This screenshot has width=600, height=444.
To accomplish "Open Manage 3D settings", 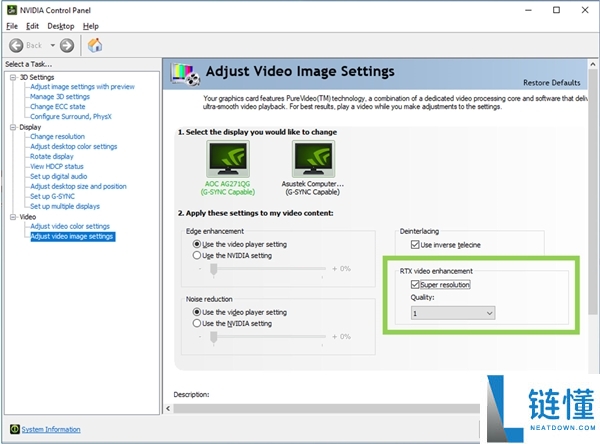I will 60,96.
